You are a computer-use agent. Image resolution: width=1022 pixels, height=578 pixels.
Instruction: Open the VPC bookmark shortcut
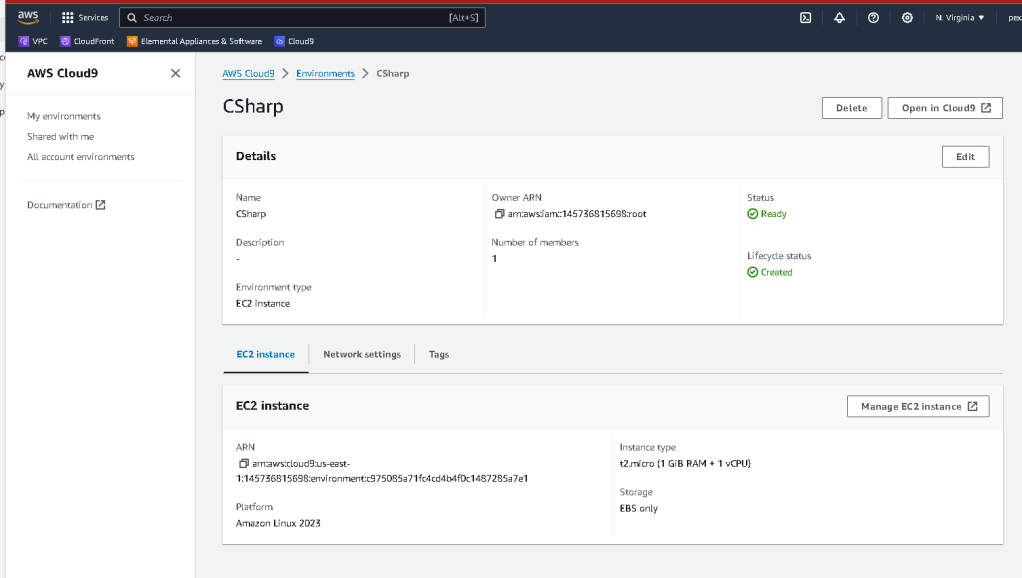coord(33,41)
